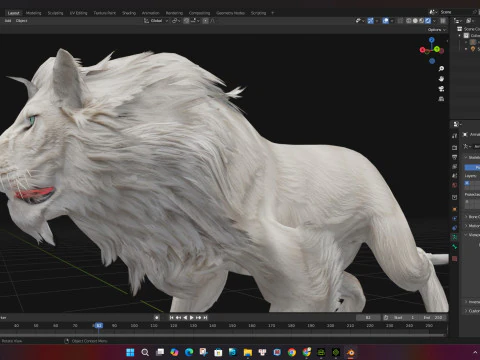
Task: Open the Object menu in viewport header
Action: [x=21, y=21]
